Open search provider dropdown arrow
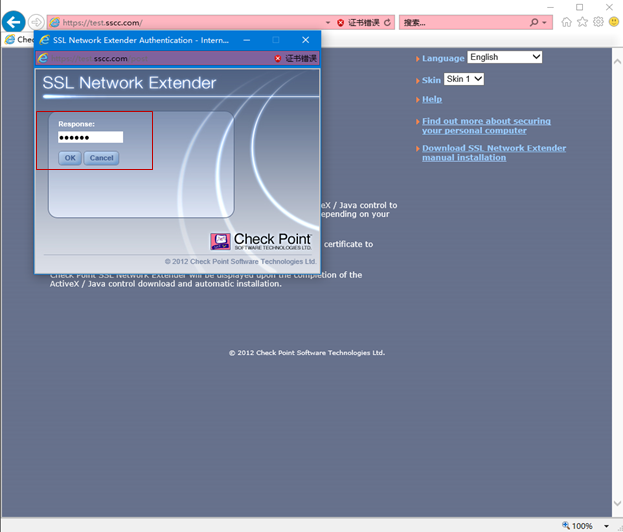This screenshot has height=532, width=623. [x=544, y=23]
